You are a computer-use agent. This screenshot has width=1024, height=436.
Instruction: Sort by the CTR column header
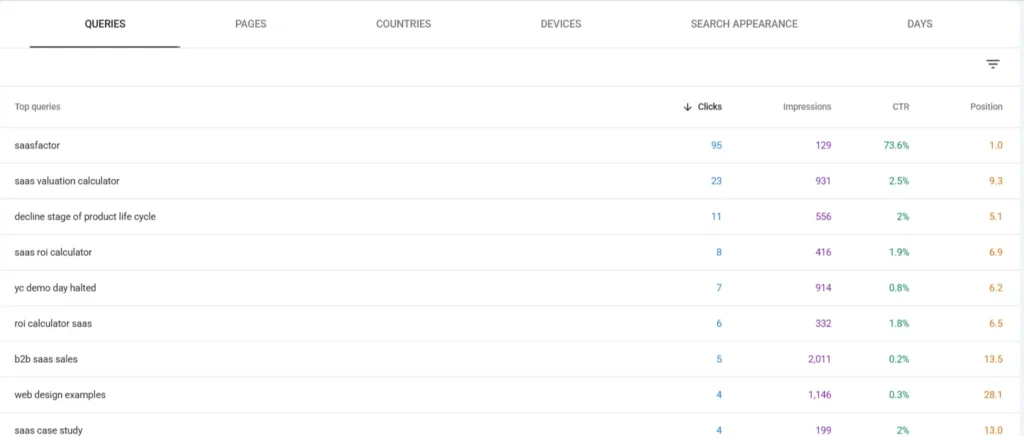[x=901, y=107]
